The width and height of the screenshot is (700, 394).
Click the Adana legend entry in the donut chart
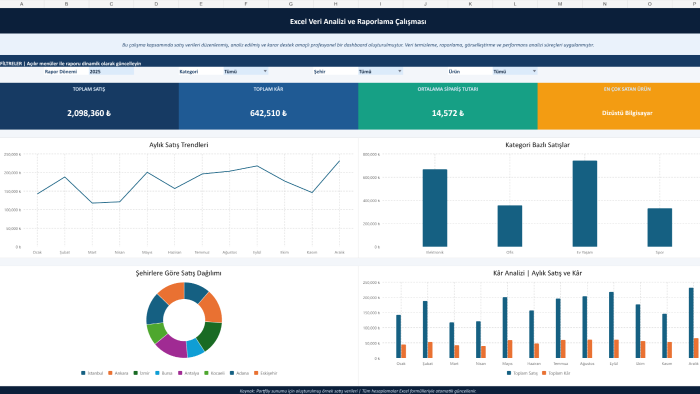coord(239,373)
